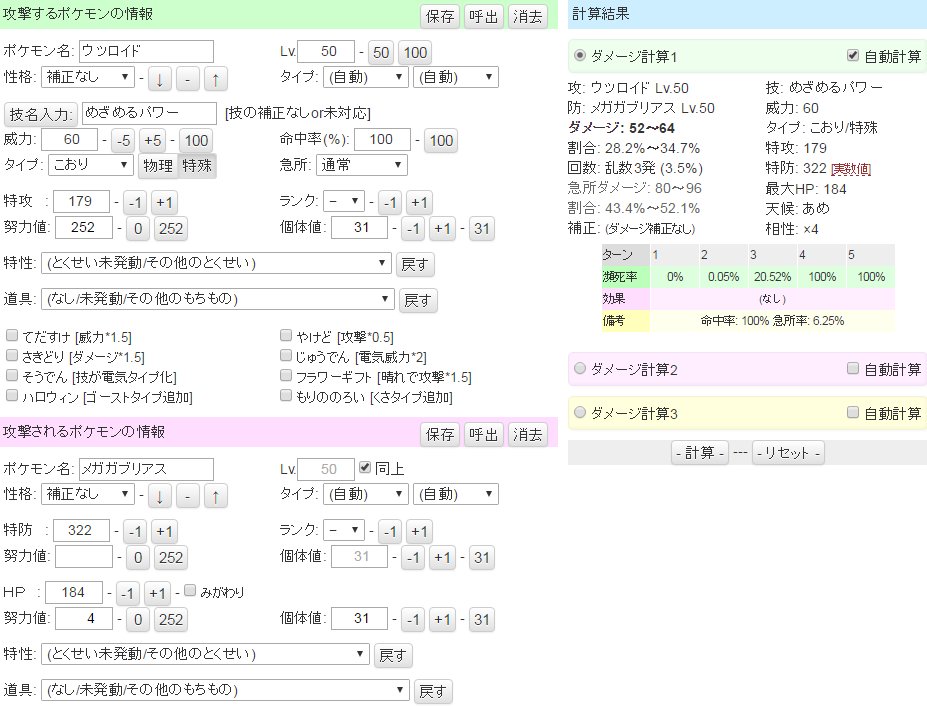927x706 pixels.
Task: Check ハロウィン checkbox
Action: 12,395
